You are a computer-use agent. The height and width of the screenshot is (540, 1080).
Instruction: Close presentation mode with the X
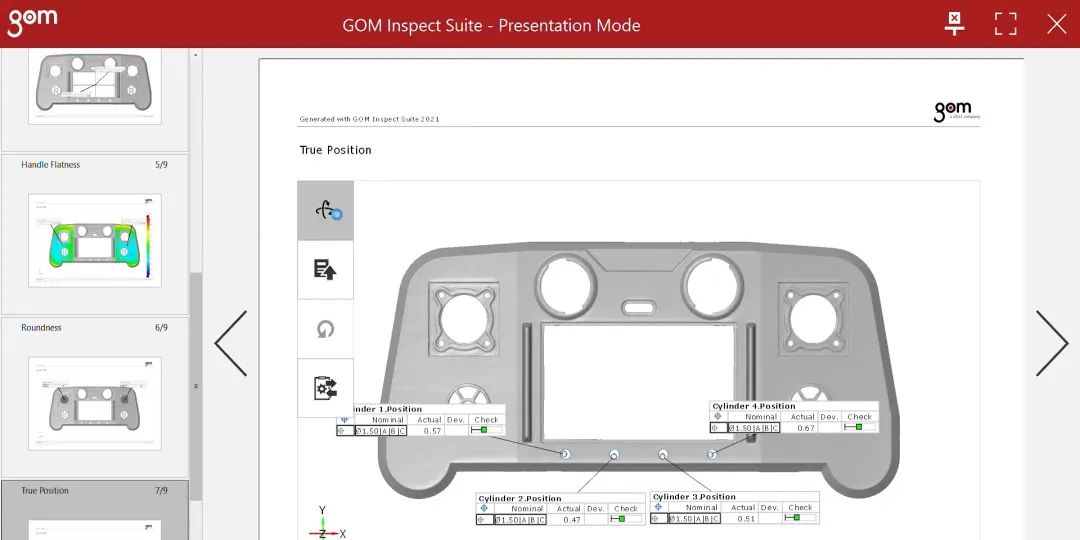click(1057, 24)
